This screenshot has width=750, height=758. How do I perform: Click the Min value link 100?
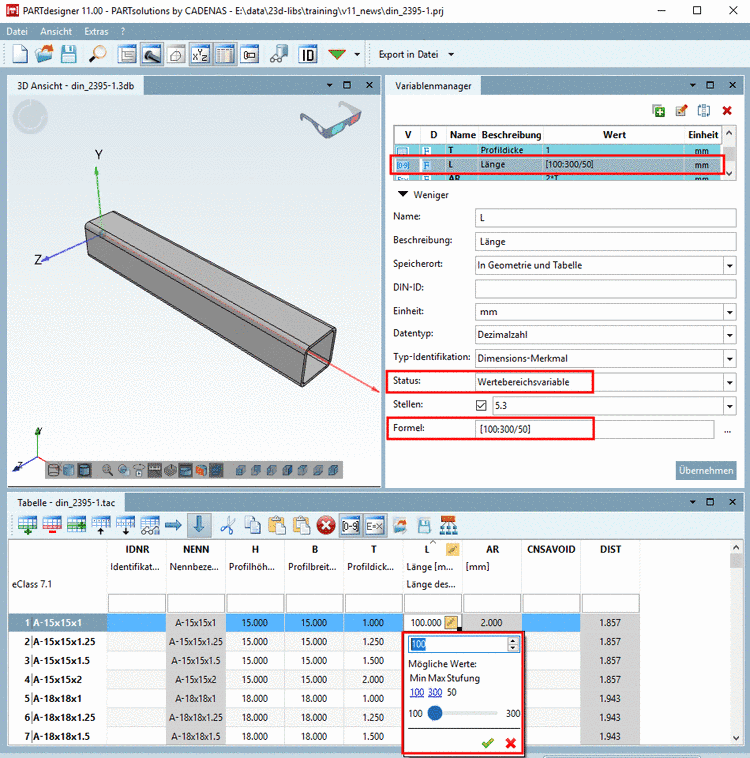pos(417,692)
